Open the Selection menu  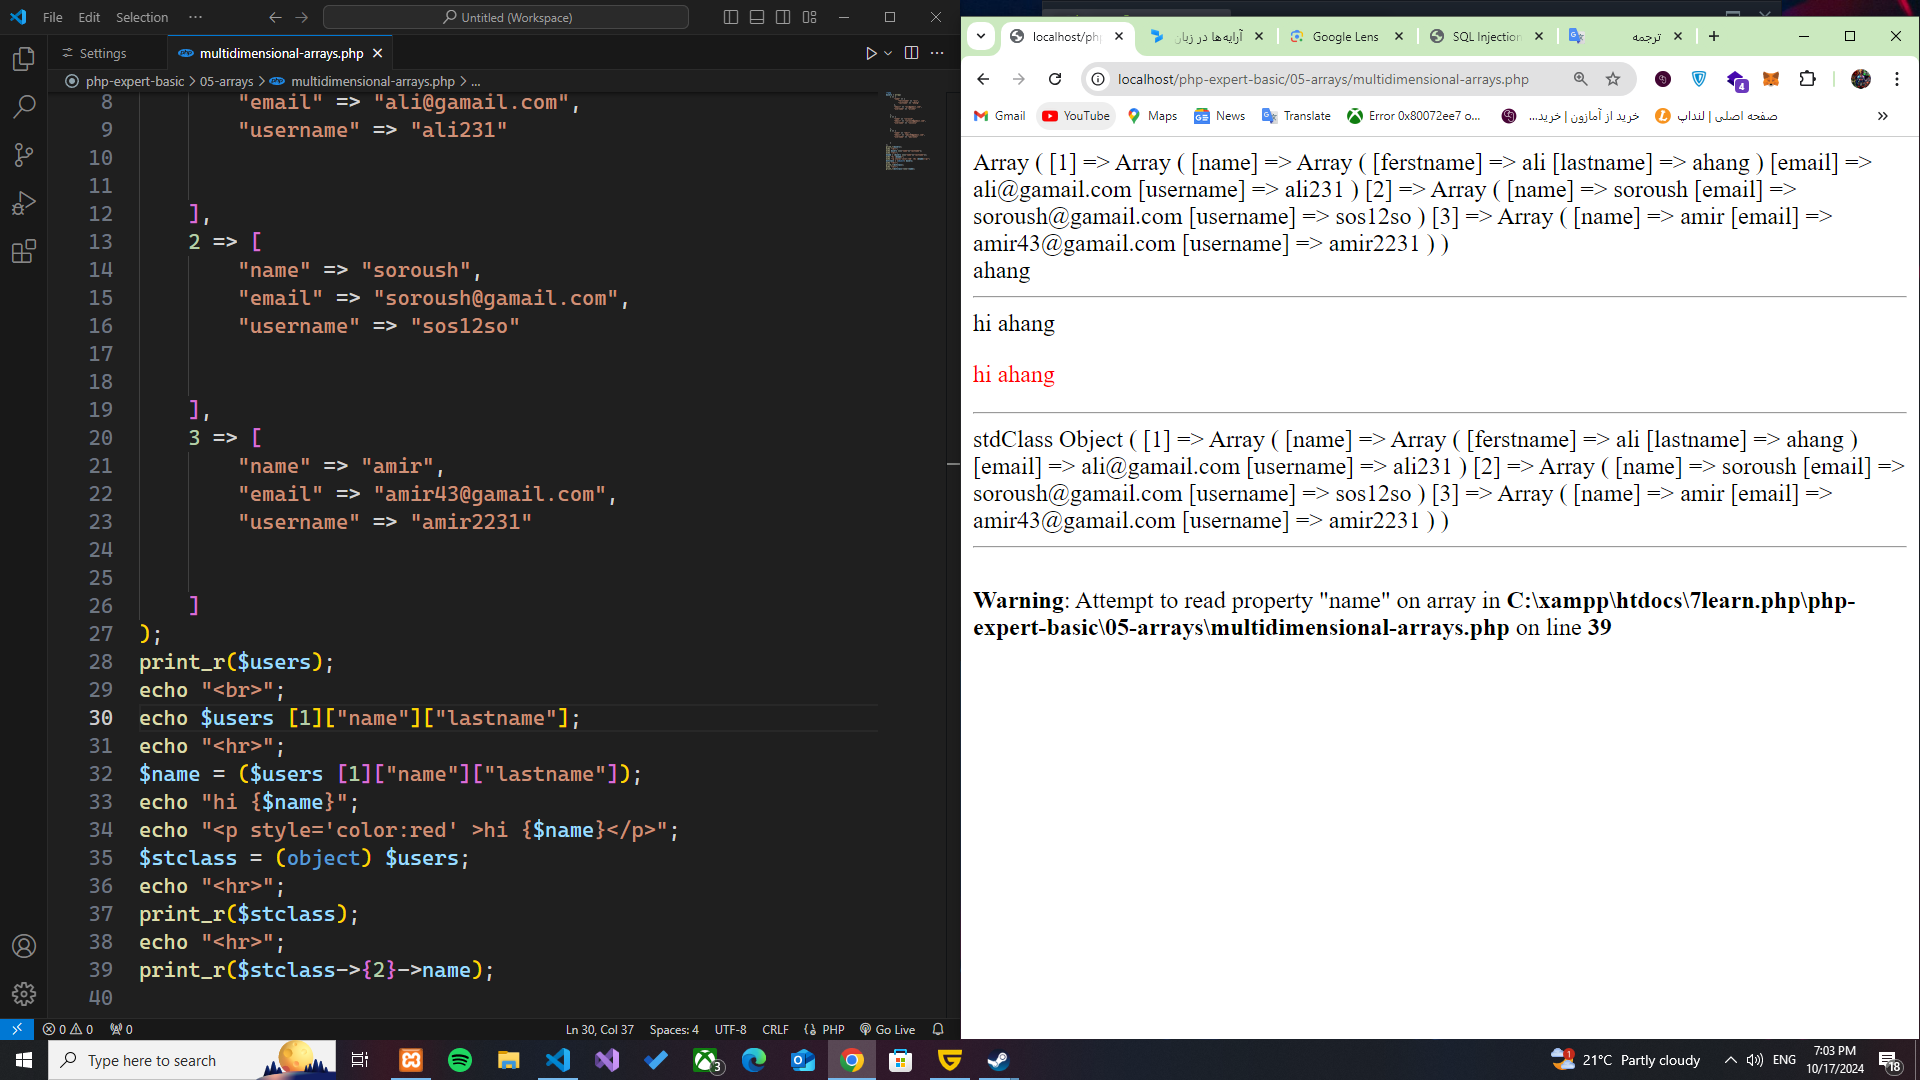click(142, 17)
